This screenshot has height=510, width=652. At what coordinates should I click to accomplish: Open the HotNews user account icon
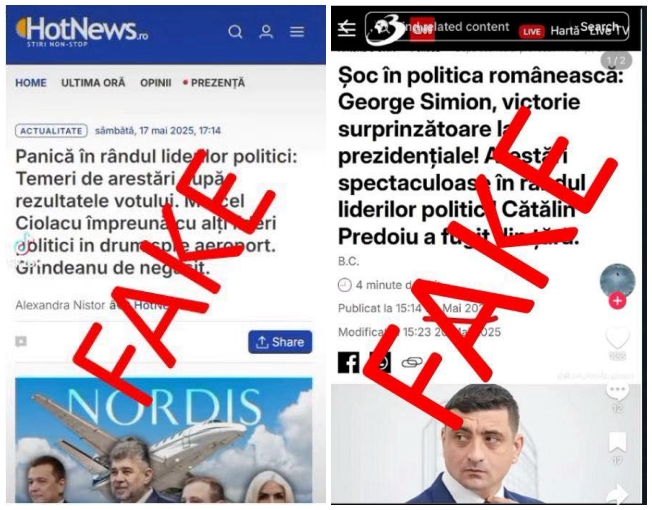266,32
